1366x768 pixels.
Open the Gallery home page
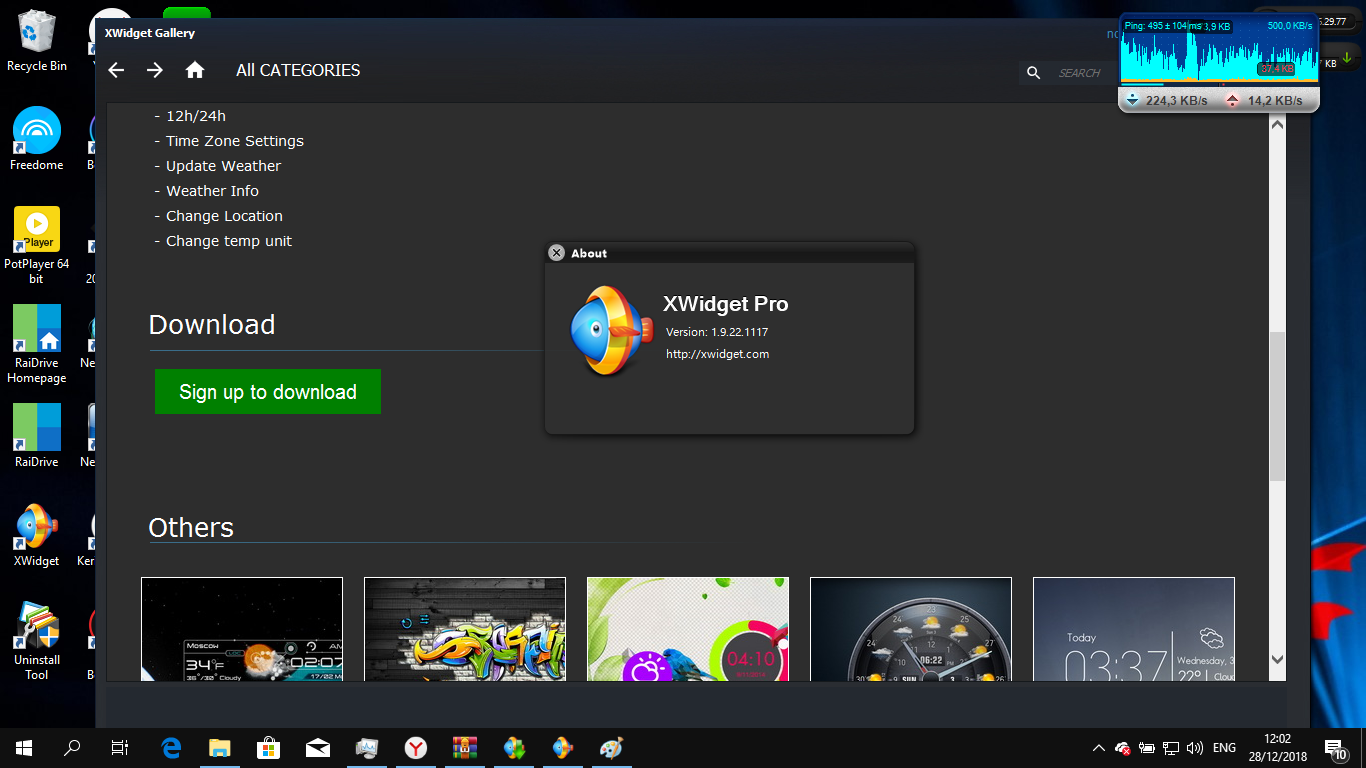(x=195, y=70)
